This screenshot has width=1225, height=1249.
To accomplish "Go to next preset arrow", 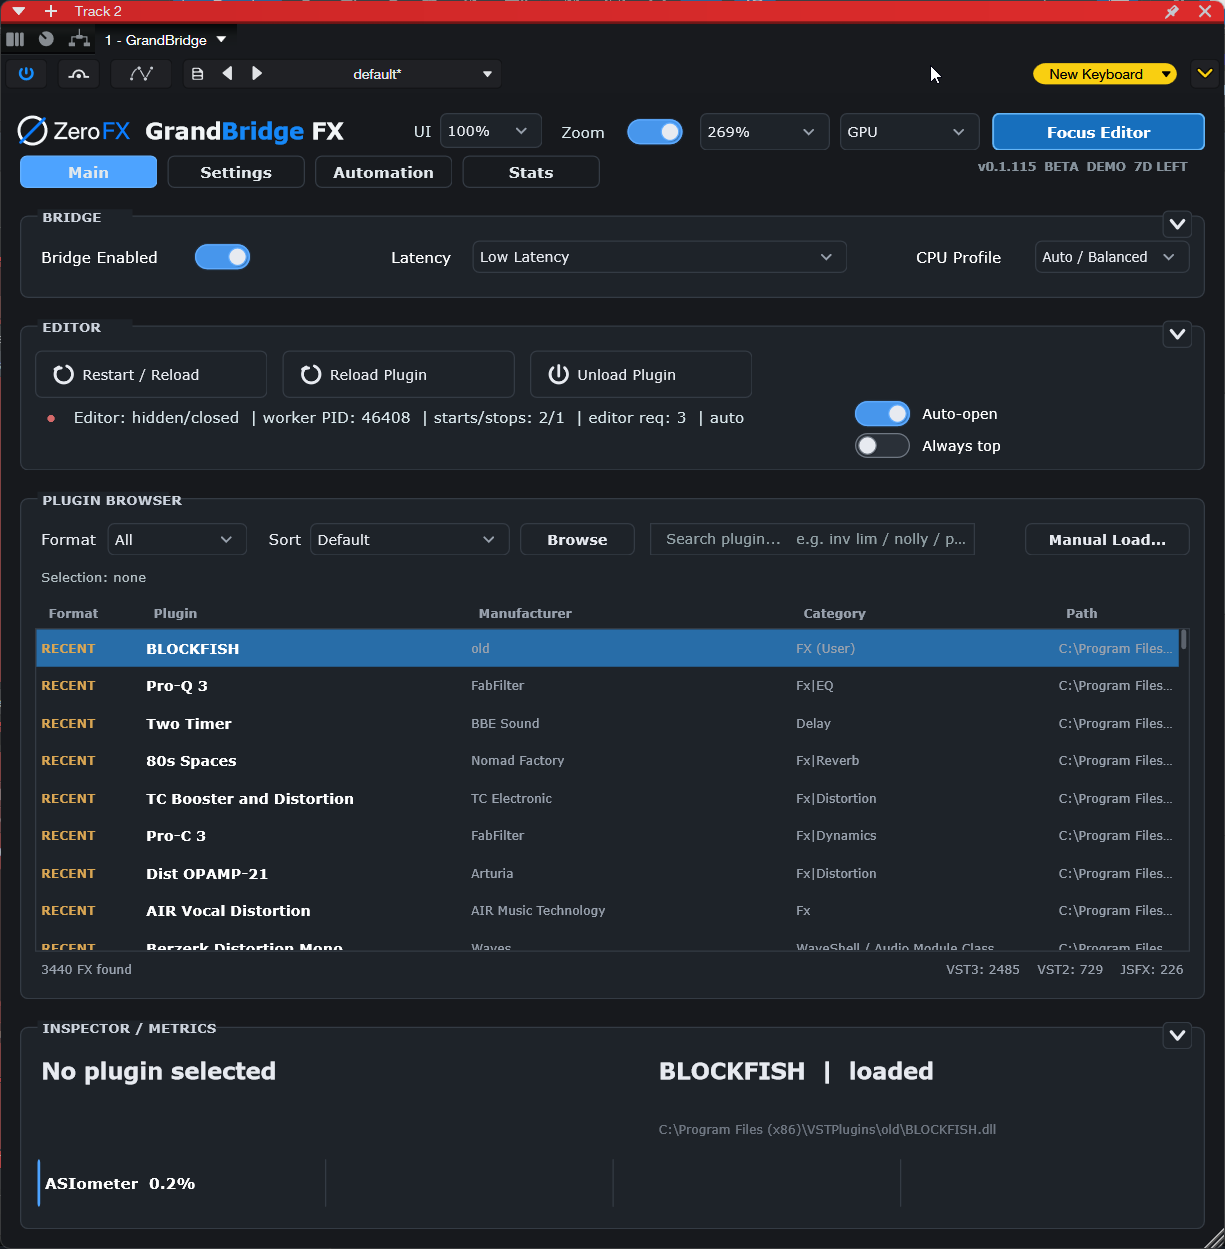I will [257, 73].
